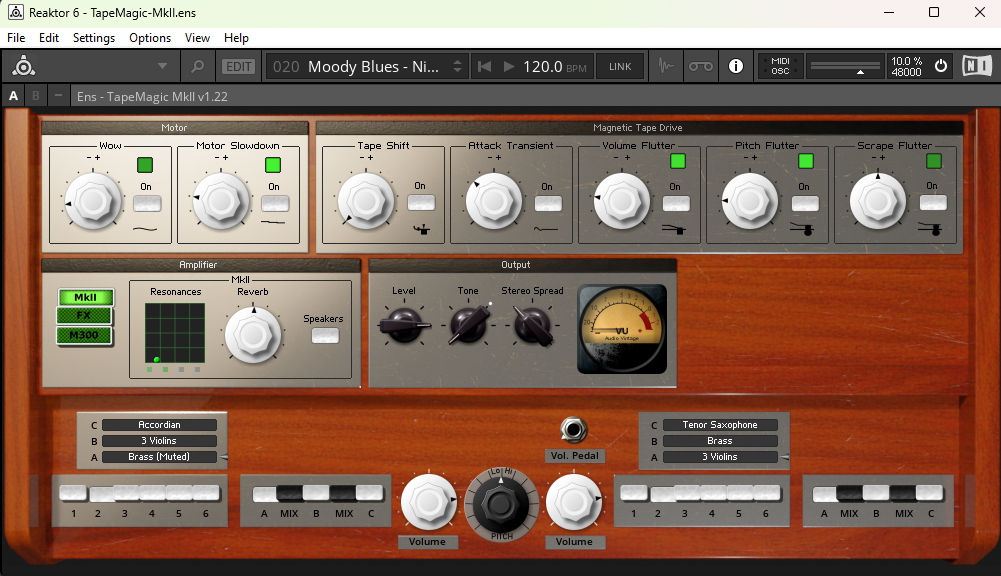This screenshot has width=1001, height=576.
Task: Open the Options menu
Action: 150,38
